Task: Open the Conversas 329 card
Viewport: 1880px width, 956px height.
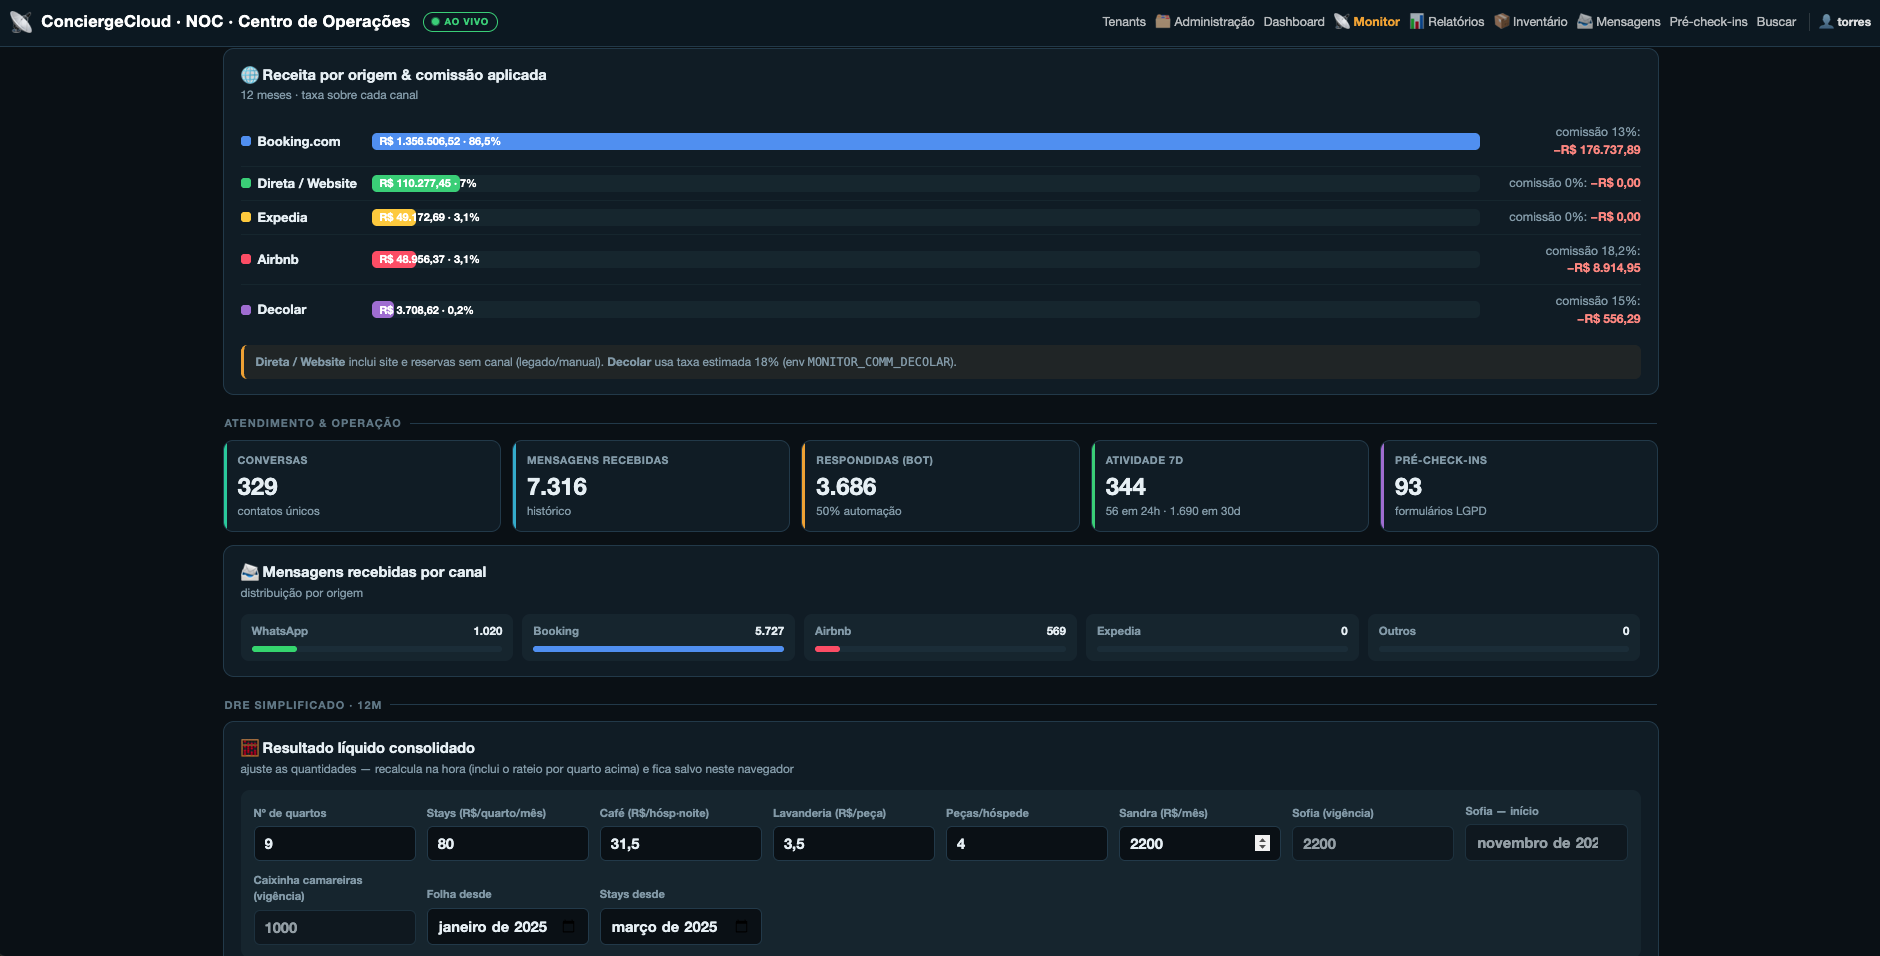Action: (362, 486)
